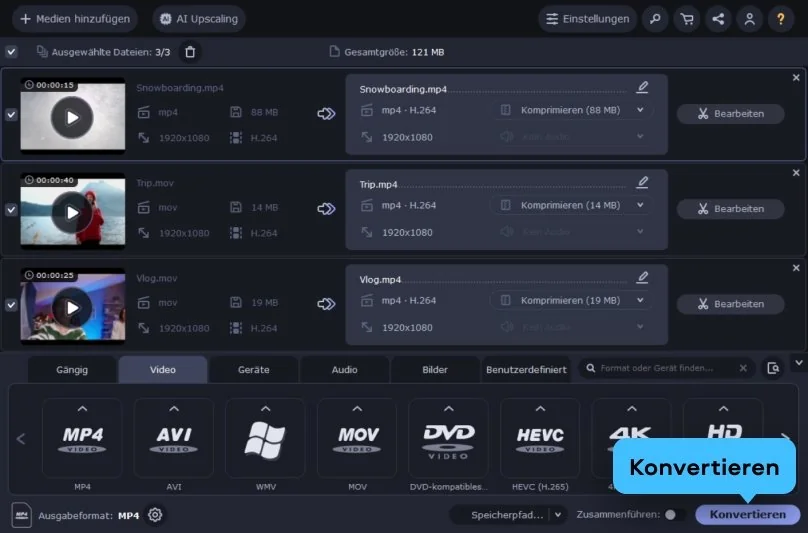Image resolution: width=808 pixels, height=533 pixels.
Task: Switch to the Bilder tab
Action: (435, 370)
